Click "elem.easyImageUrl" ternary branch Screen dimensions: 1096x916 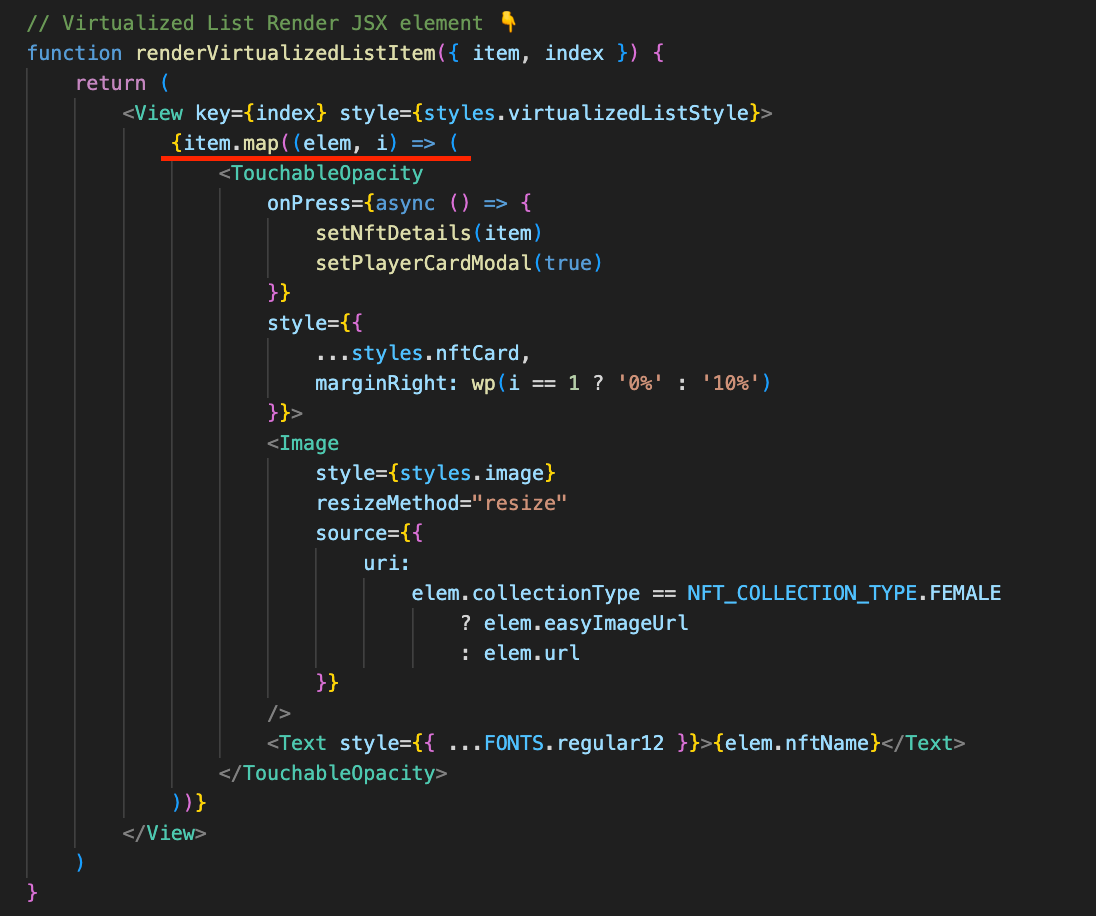click(586, 623)
